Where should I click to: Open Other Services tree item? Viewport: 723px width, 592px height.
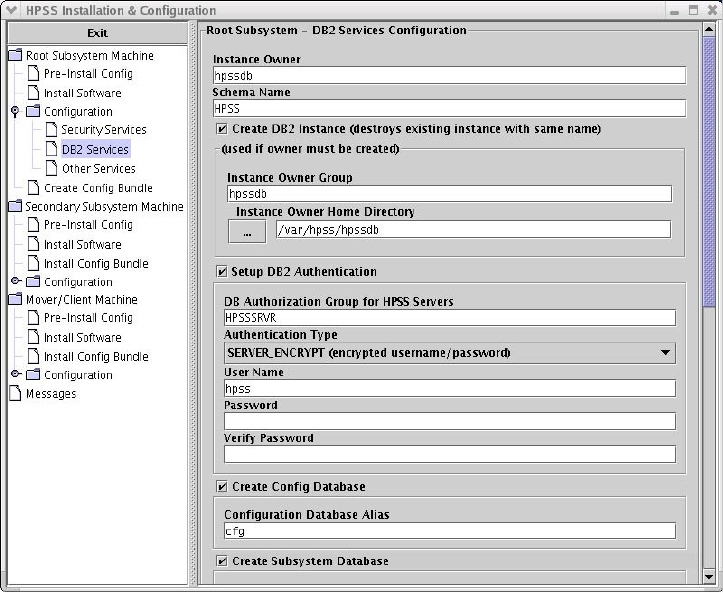pyautogui.click(x=99, y=169)
